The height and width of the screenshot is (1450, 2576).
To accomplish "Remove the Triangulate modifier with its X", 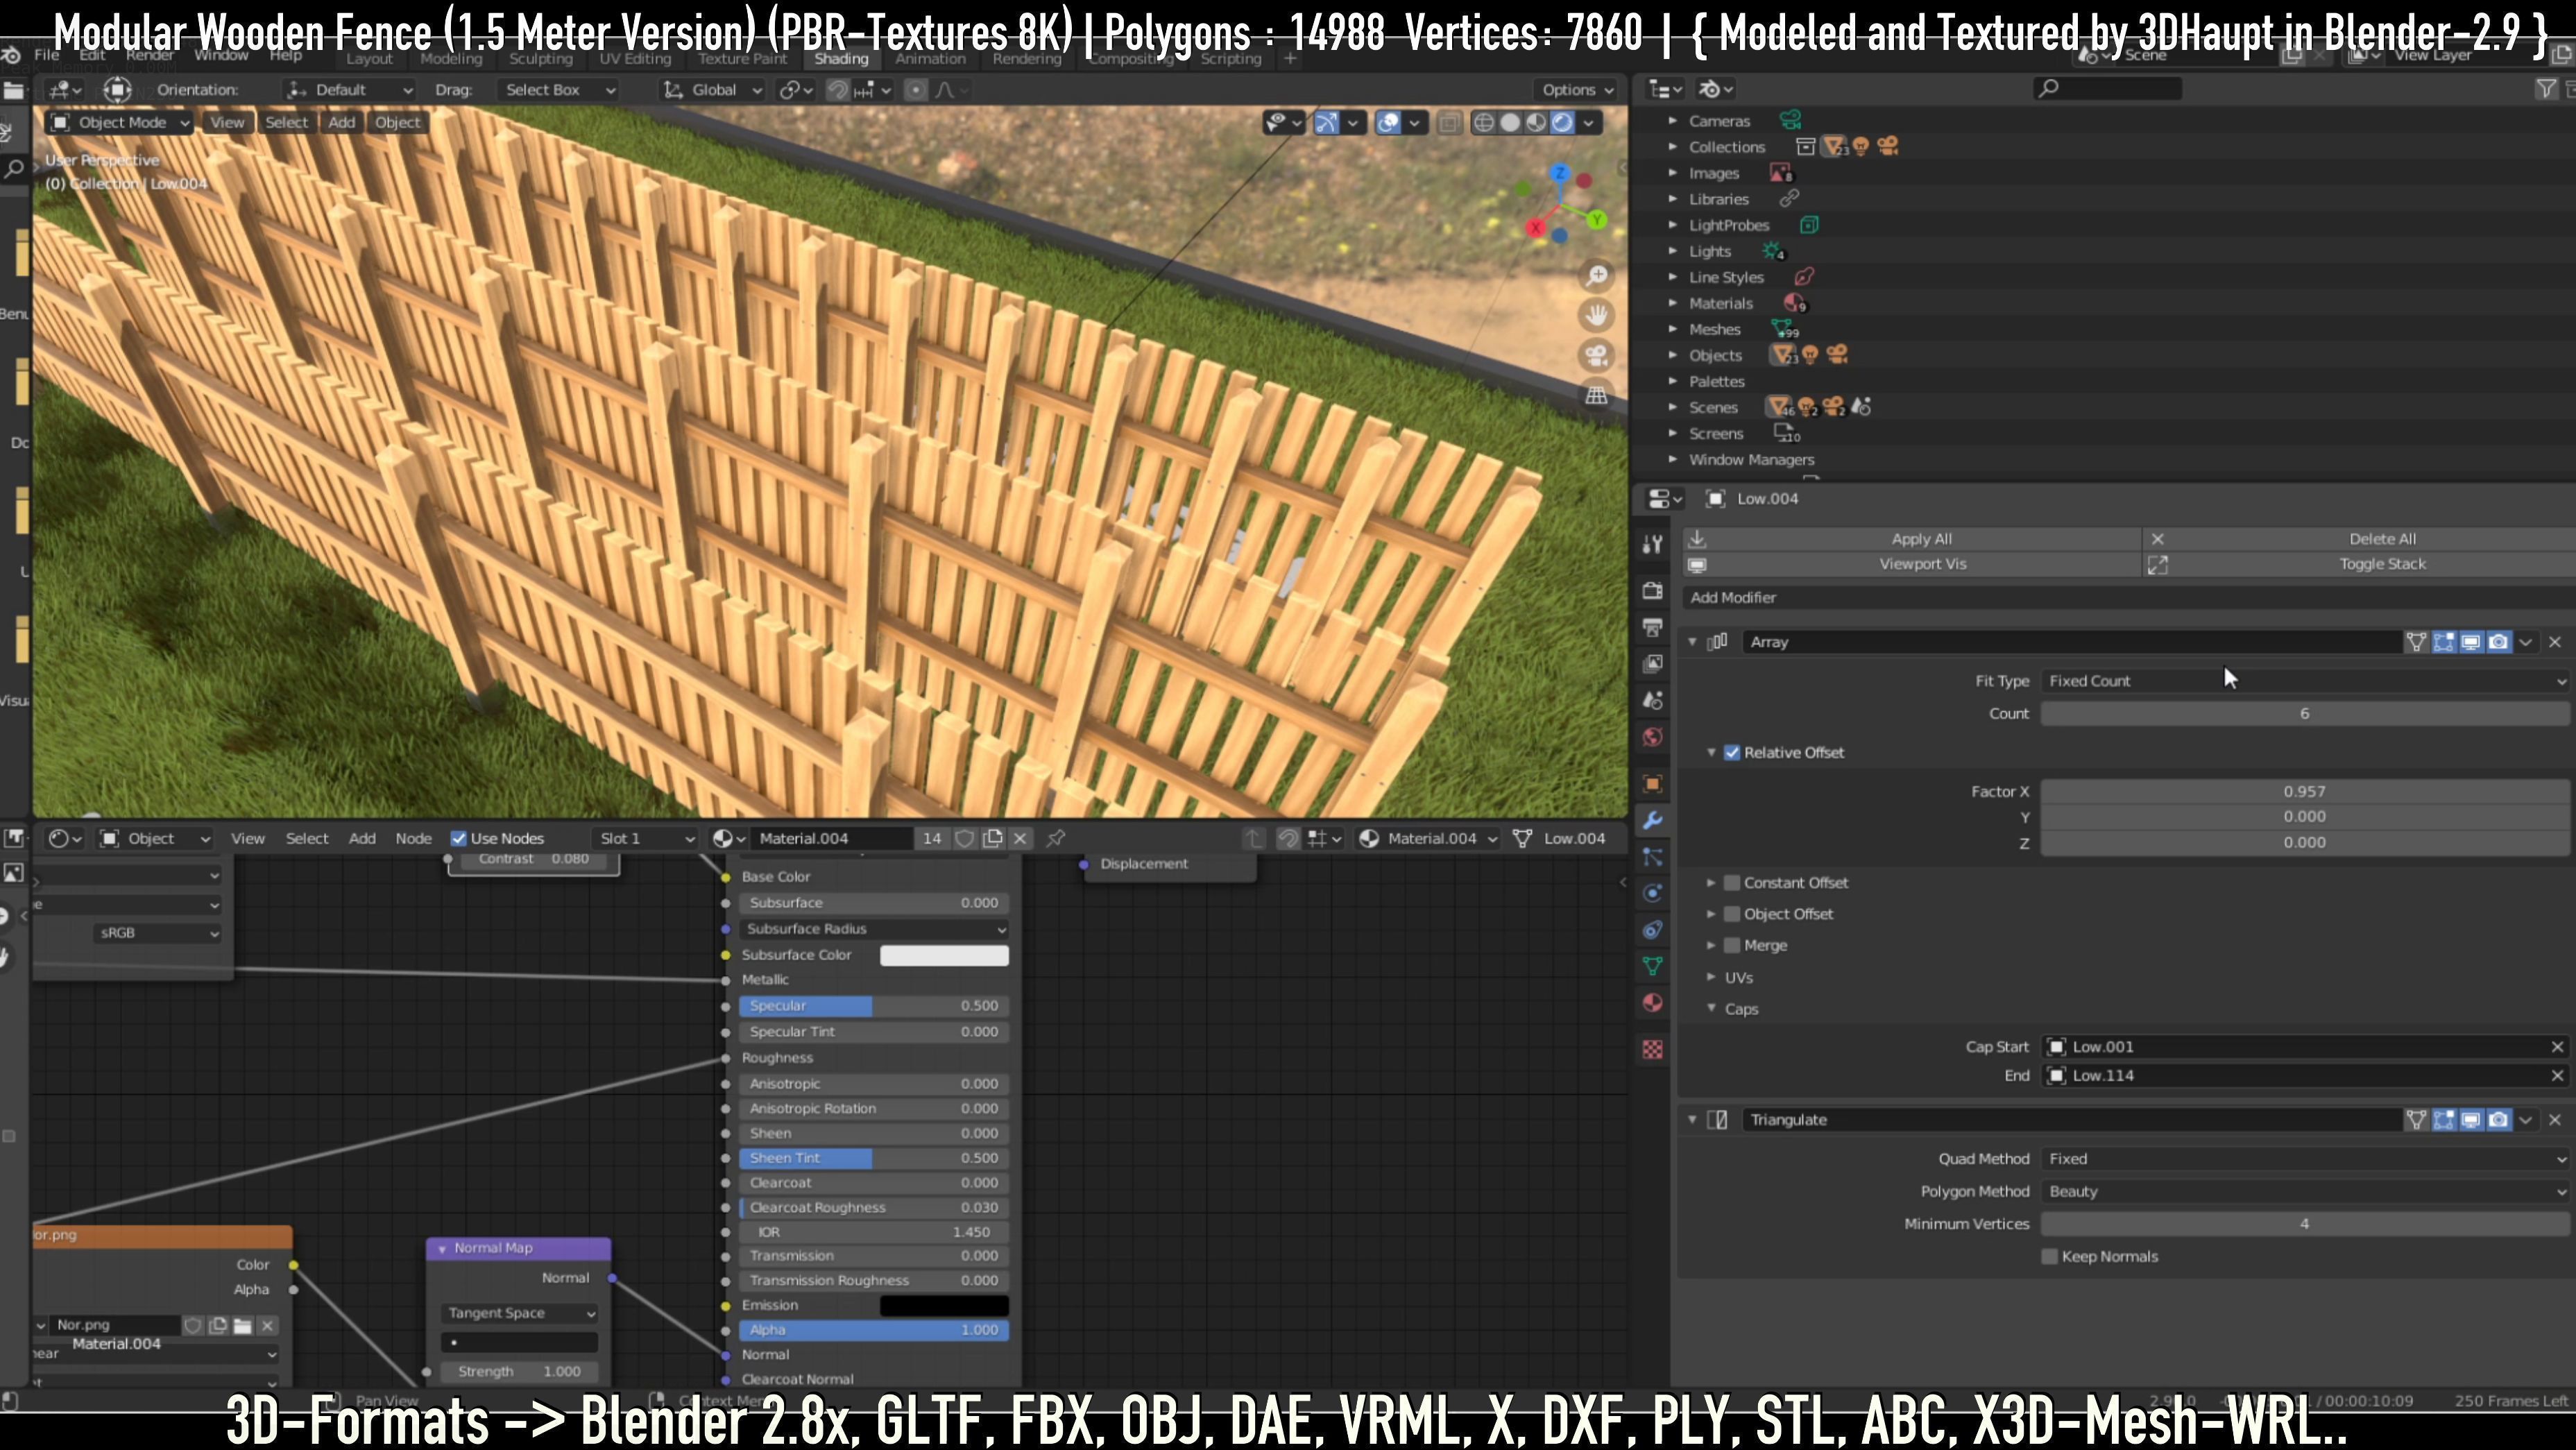I will 2555,1120.
